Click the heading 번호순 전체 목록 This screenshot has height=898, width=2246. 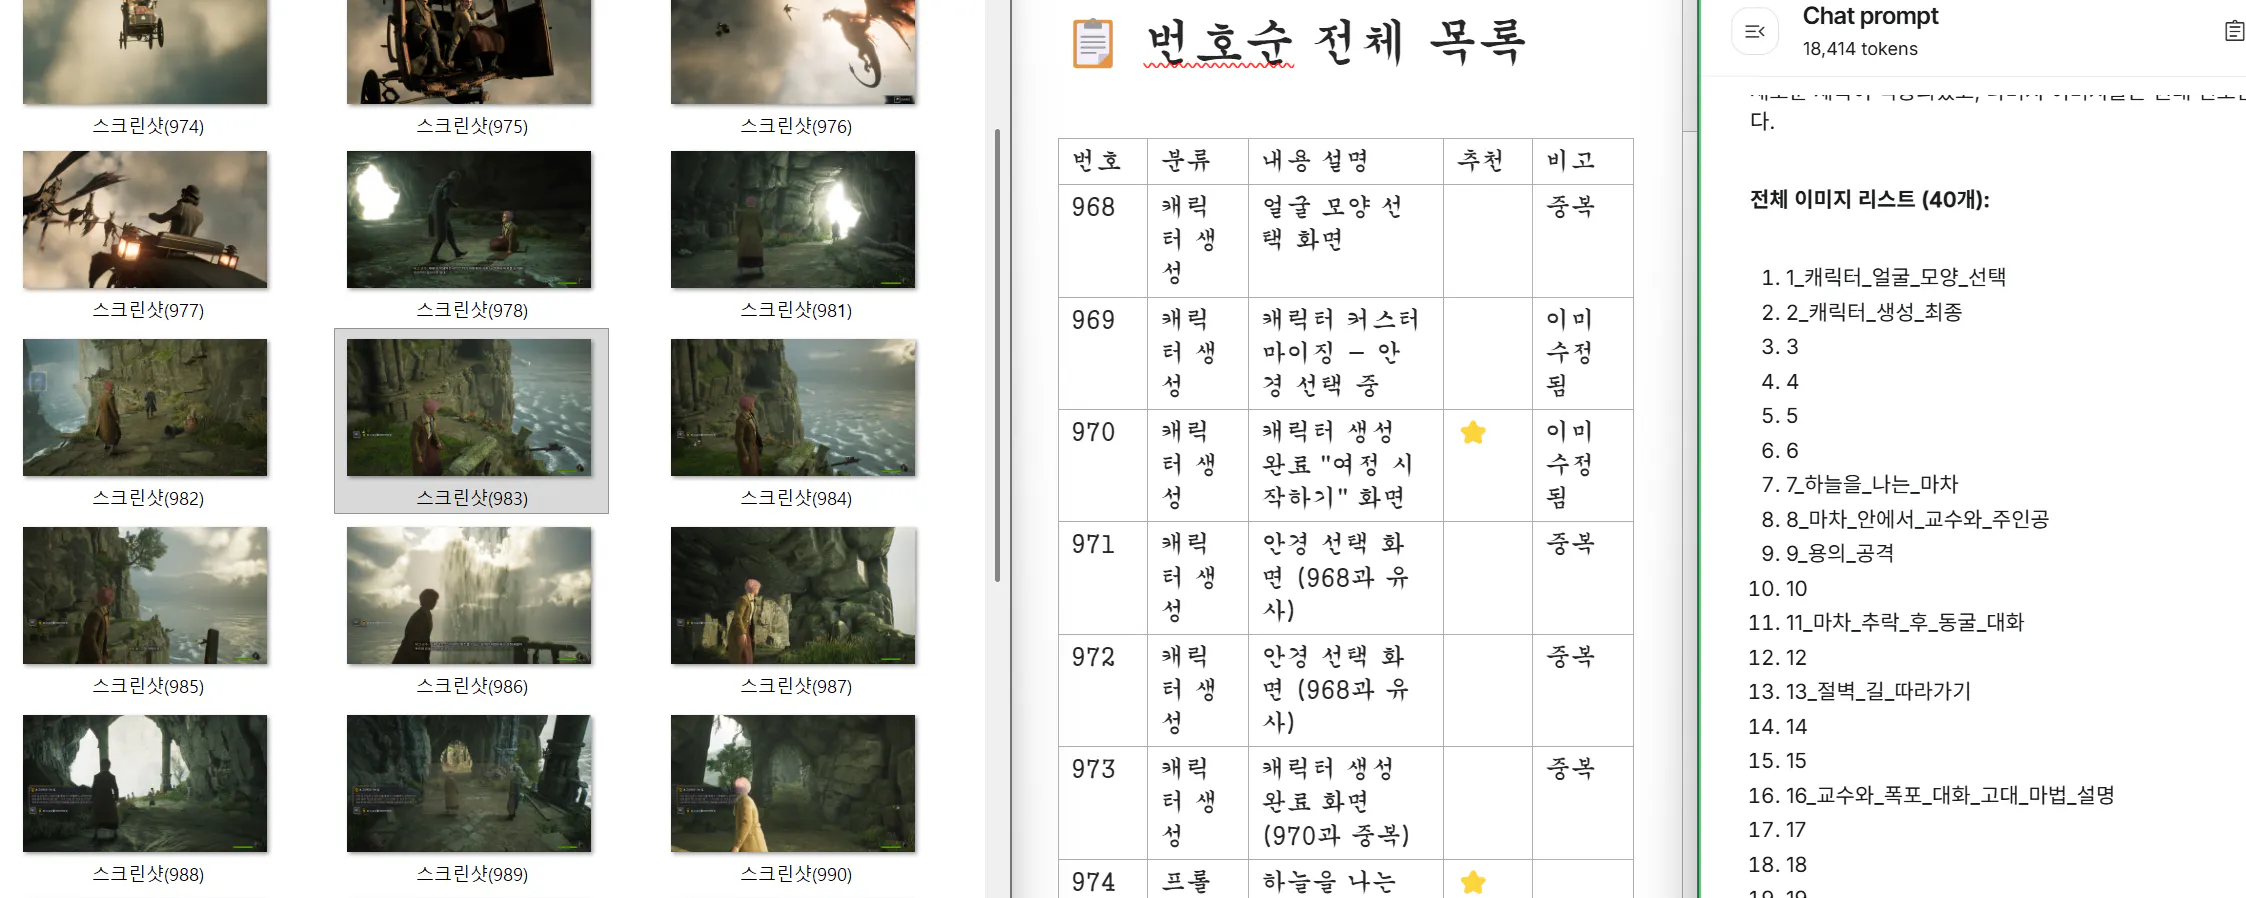pos(1335,44)
